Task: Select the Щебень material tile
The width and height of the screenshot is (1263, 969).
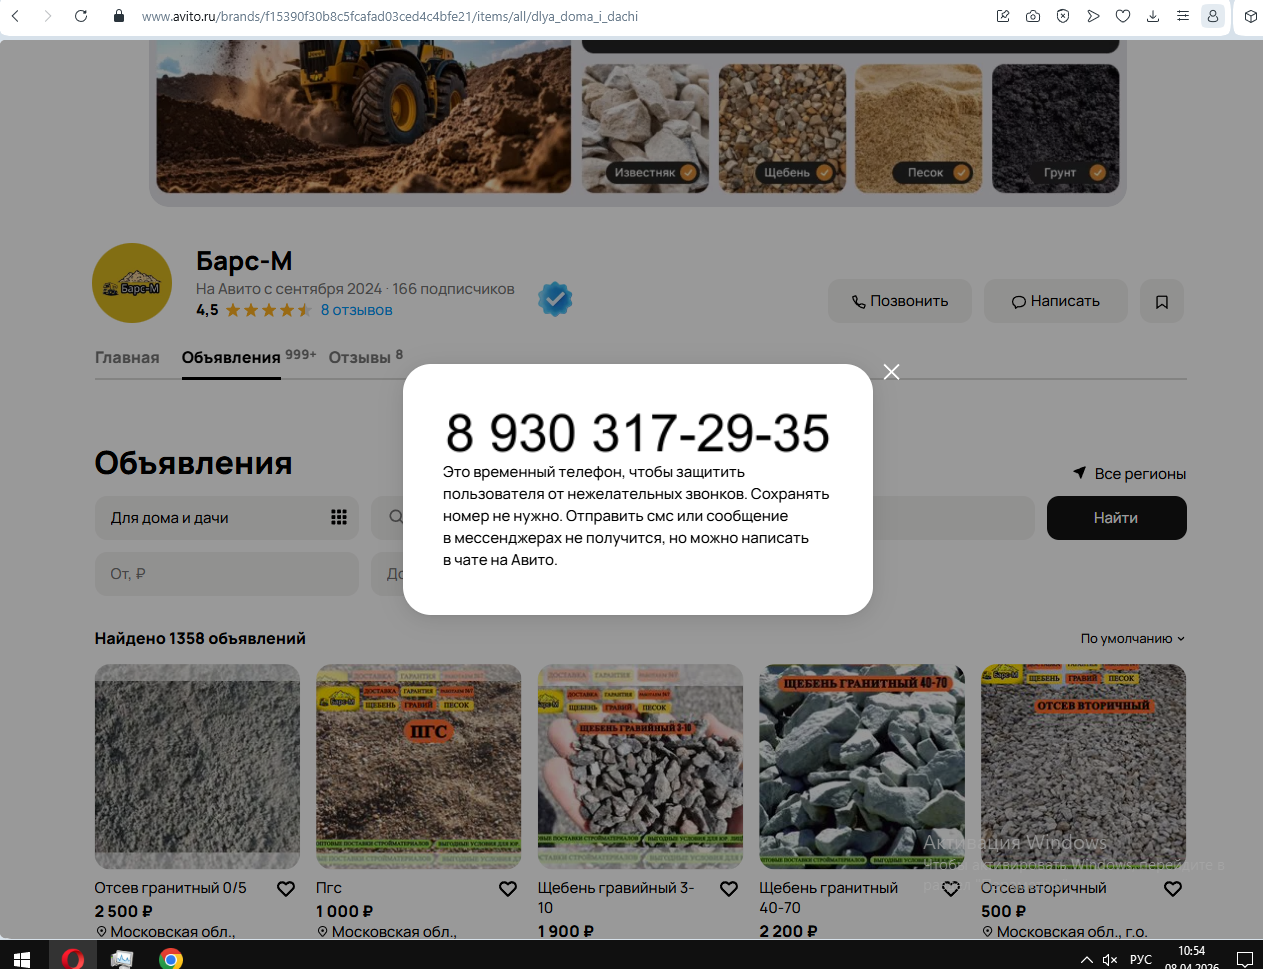Action: click(x=782, y=128)
